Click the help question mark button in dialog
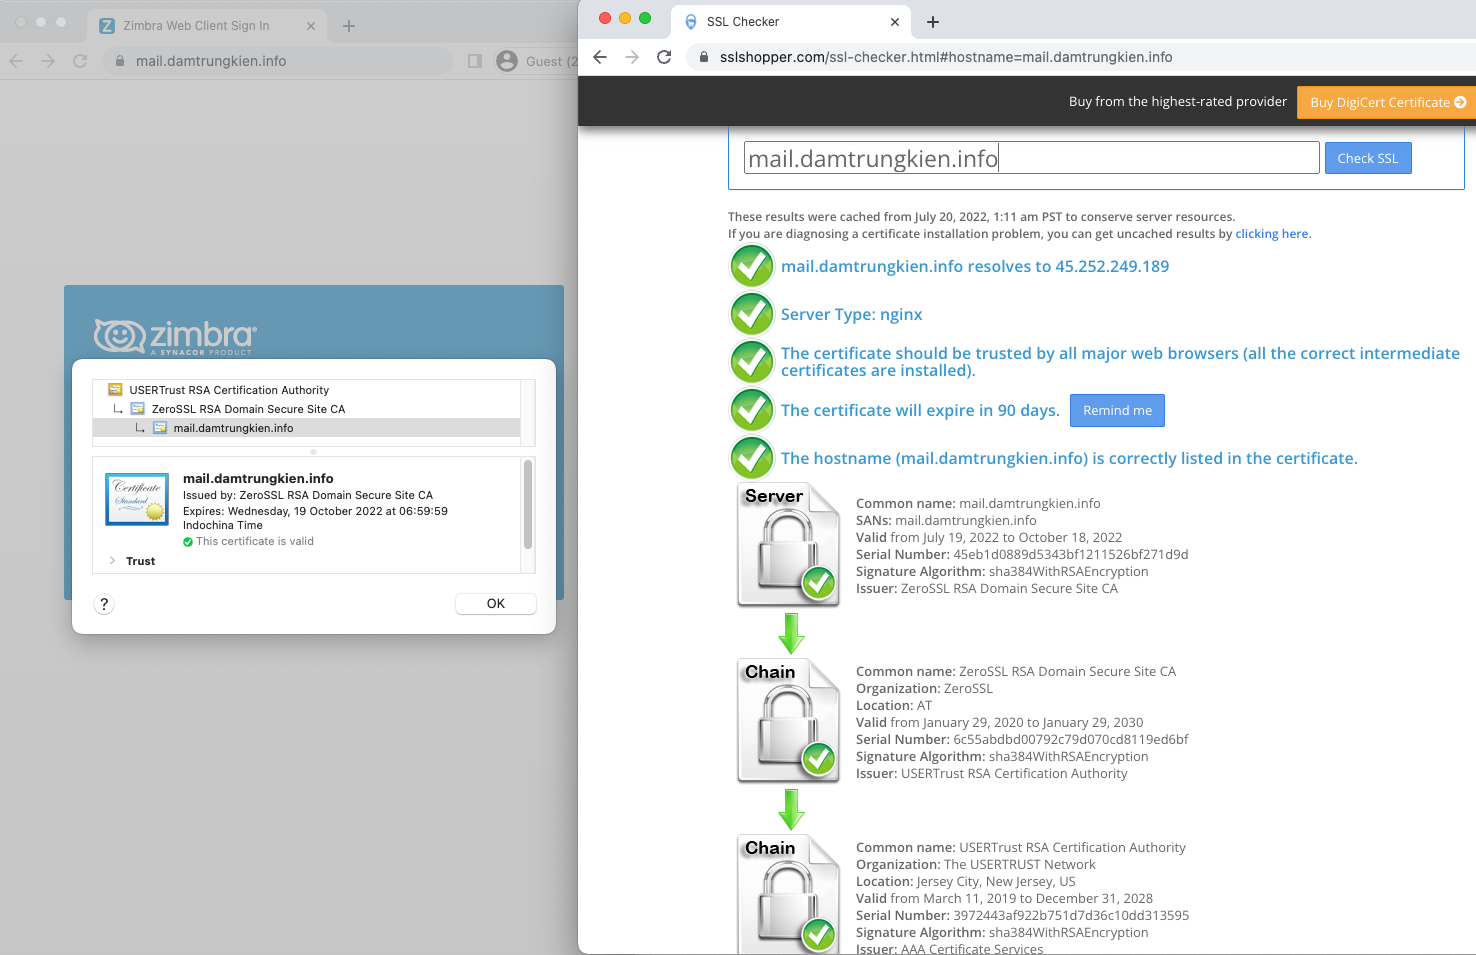The image size is (1476, 955). [104, 604]
